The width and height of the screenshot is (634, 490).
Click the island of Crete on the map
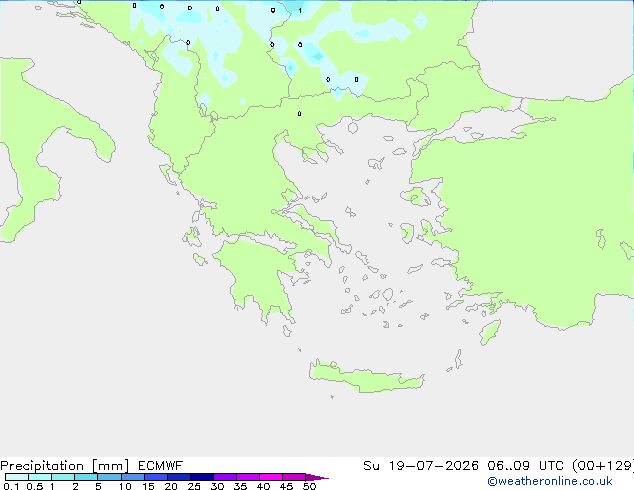(x=366, y=376)
